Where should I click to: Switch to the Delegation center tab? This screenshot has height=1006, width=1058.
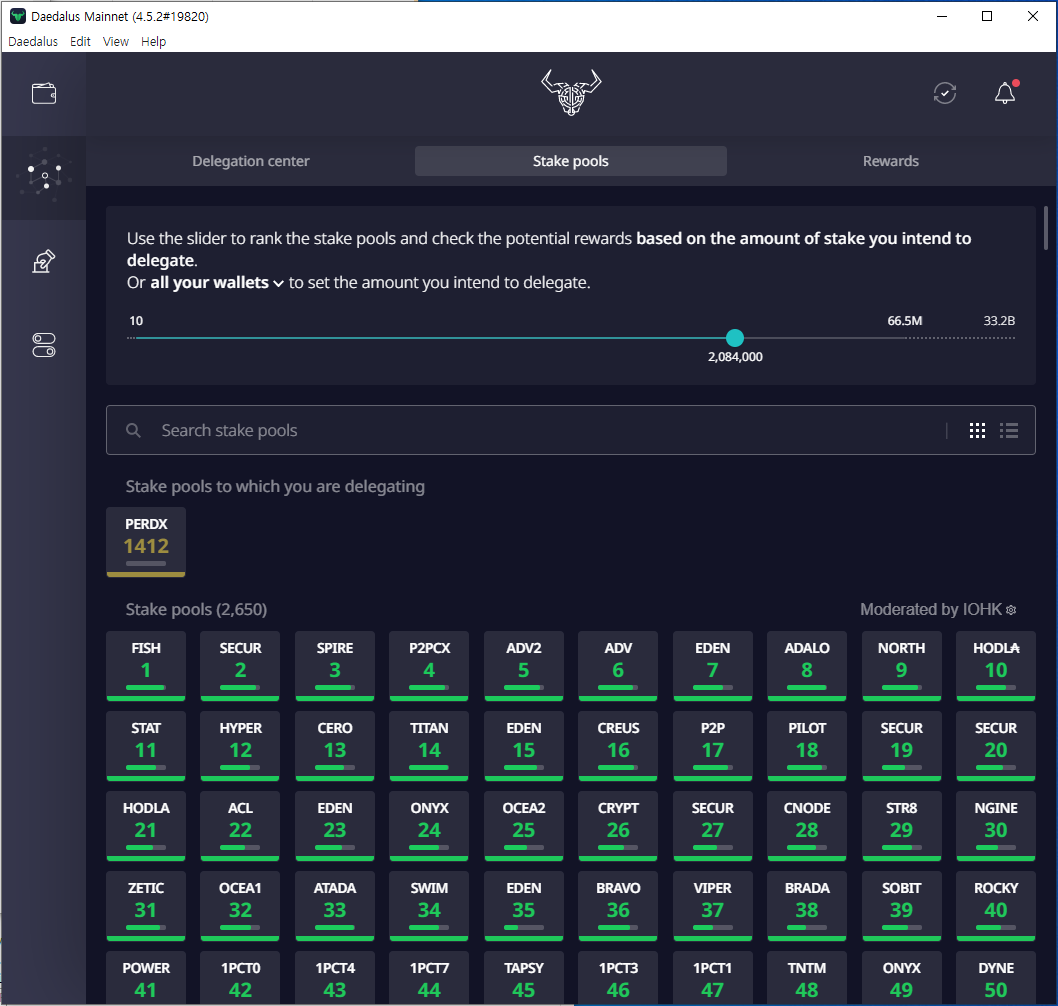click(x=250, y=161)
